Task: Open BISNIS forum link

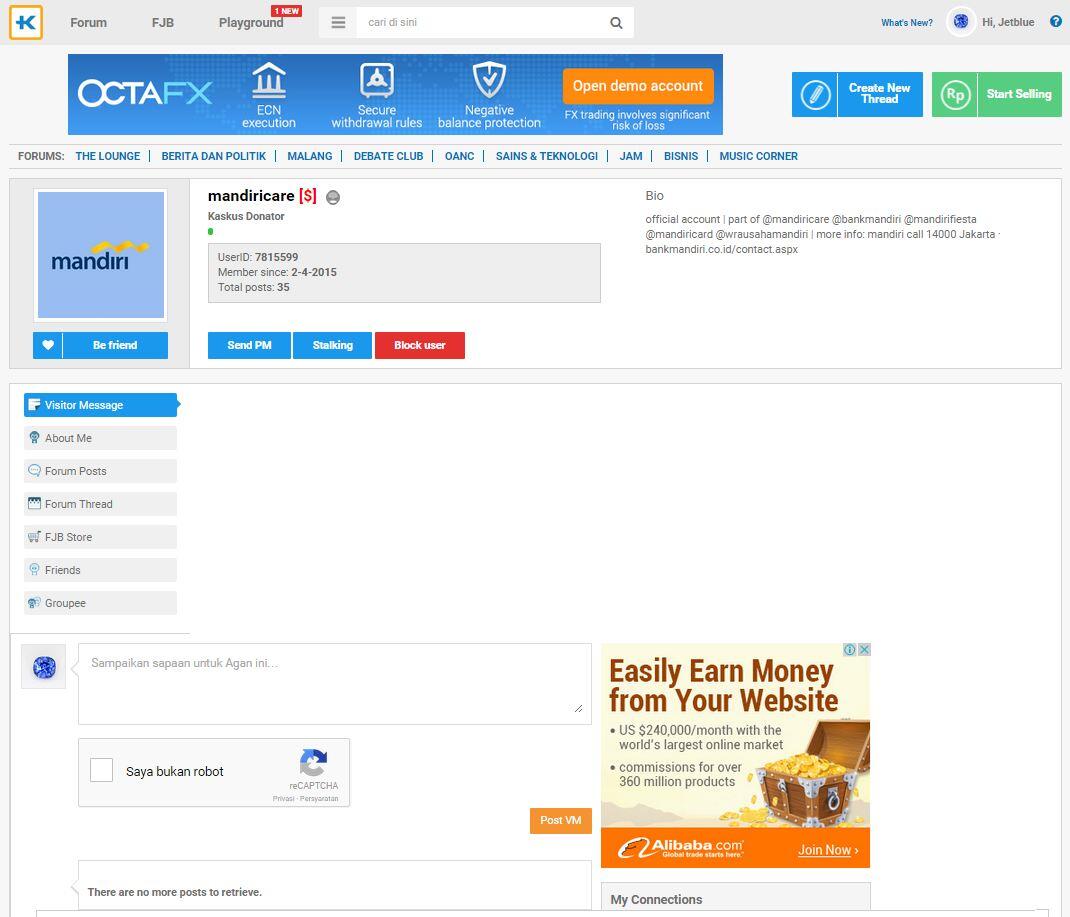Action: click(x=681, y=156)
